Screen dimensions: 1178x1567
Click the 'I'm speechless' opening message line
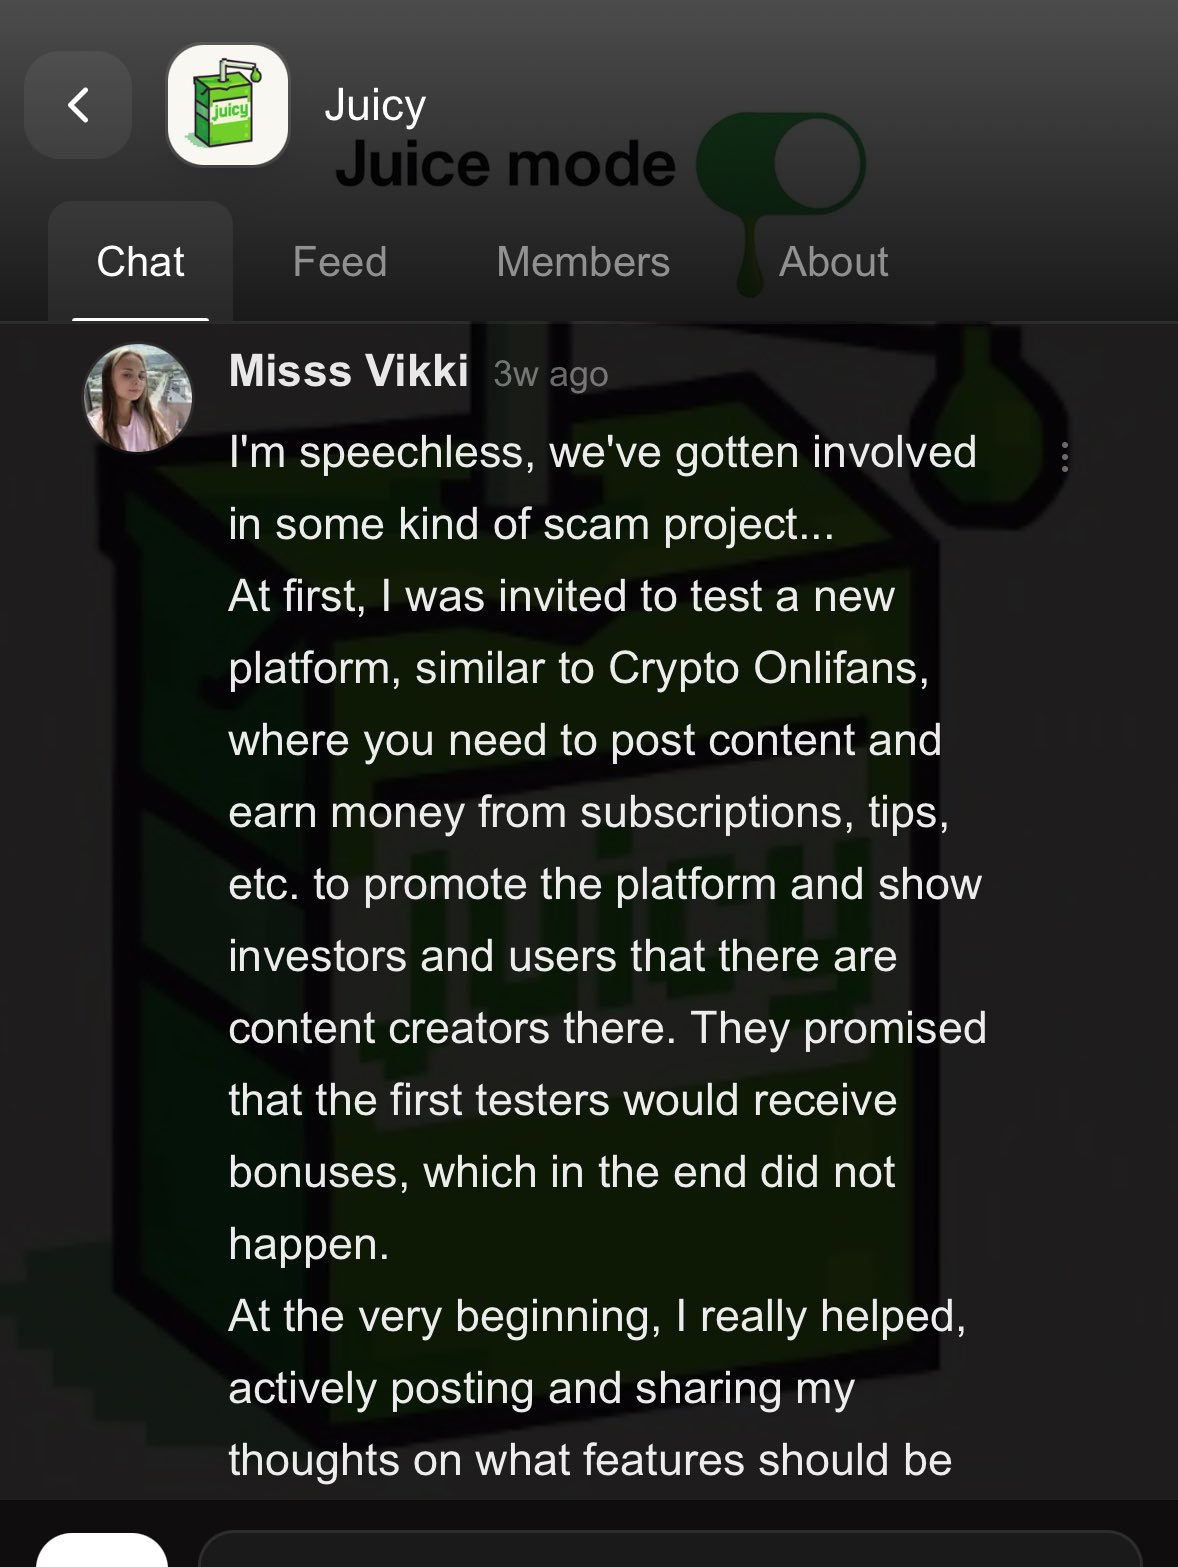(603, 453)
